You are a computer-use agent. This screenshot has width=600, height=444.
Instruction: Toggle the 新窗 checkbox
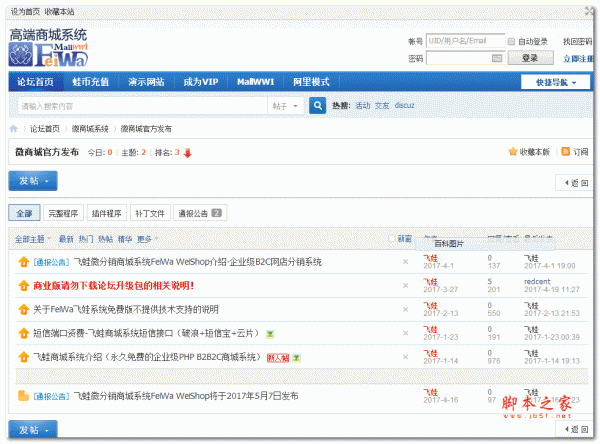(392, 238)
